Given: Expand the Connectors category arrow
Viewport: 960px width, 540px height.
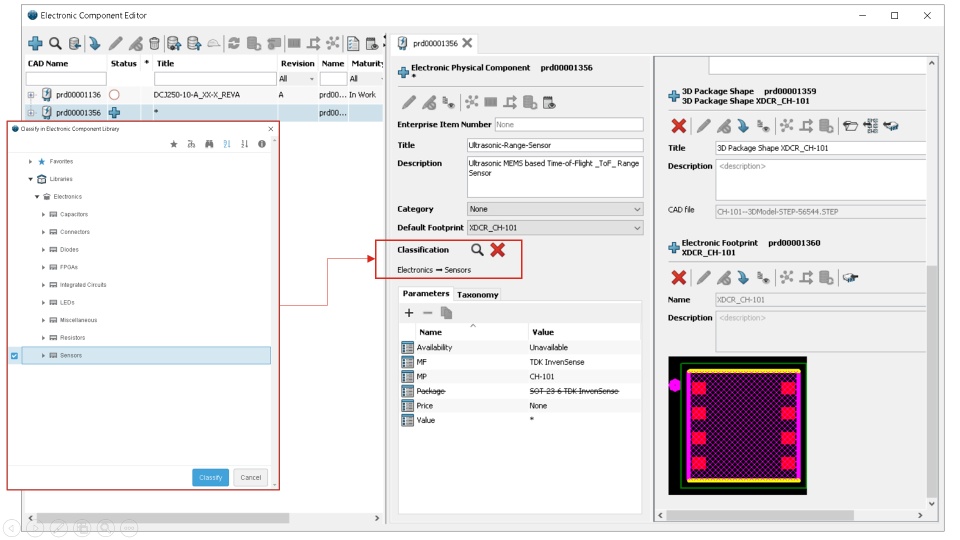Looking at the screenshot, I should [x=43, y=232].
